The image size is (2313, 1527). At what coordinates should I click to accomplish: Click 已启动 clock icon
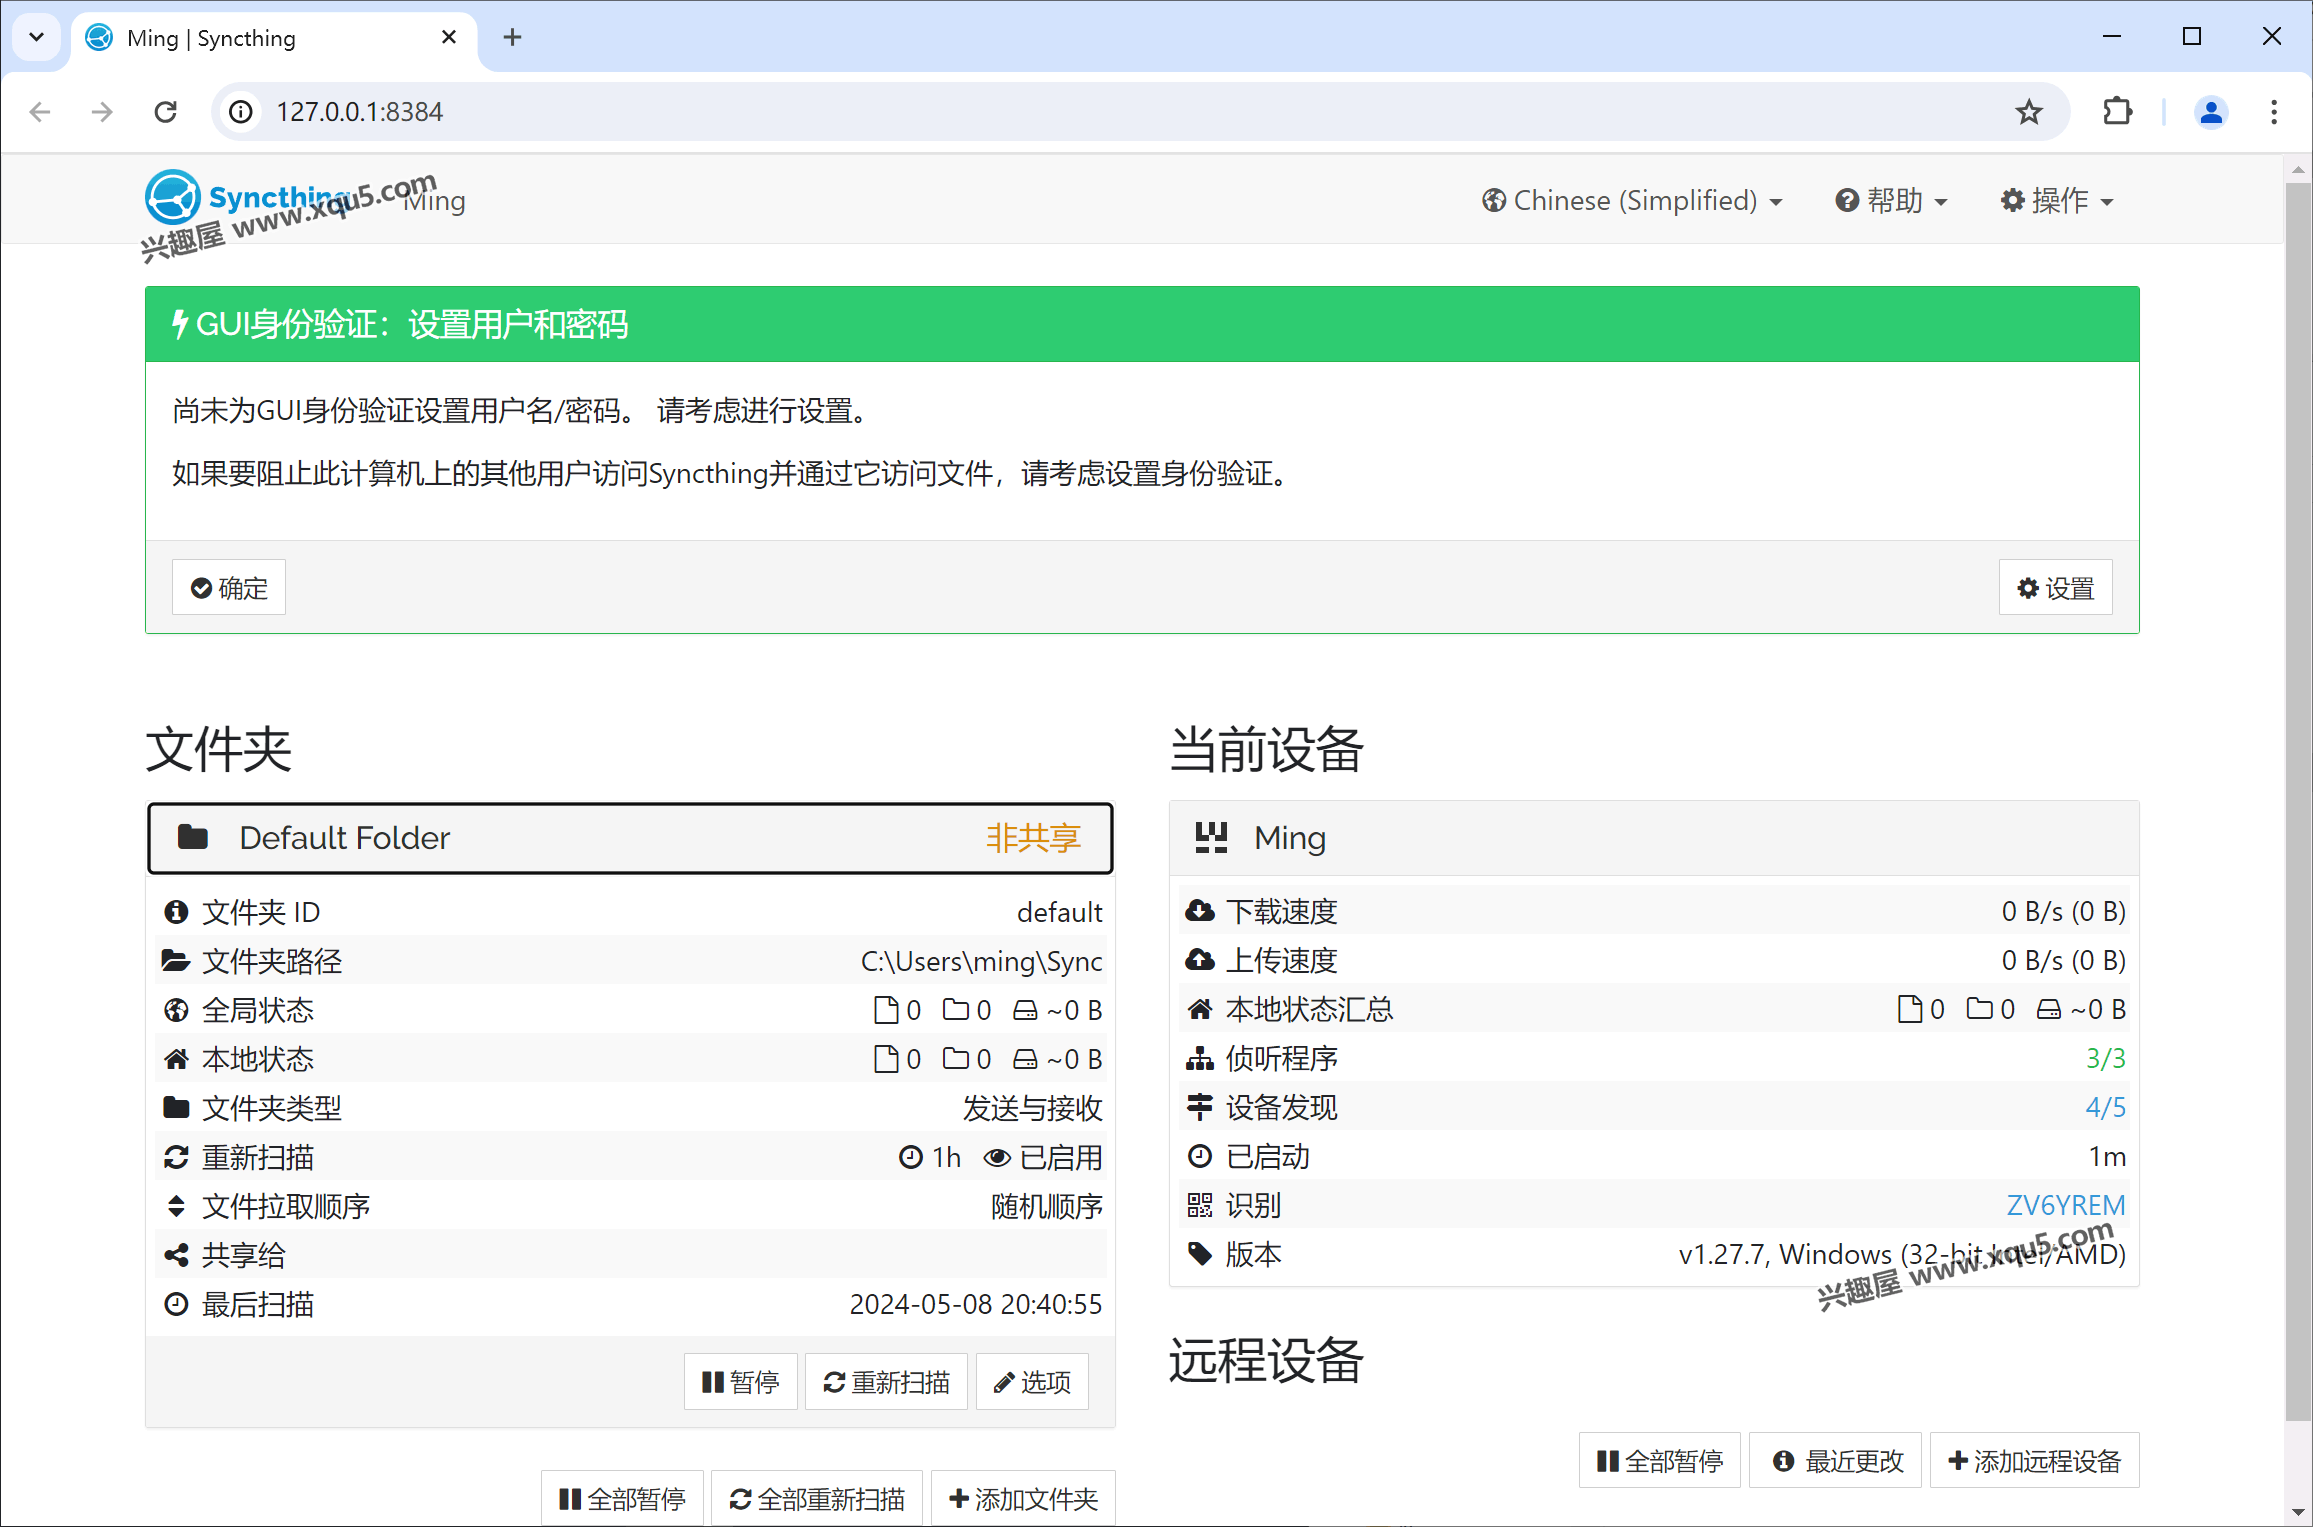[x=1200, y=1156]
